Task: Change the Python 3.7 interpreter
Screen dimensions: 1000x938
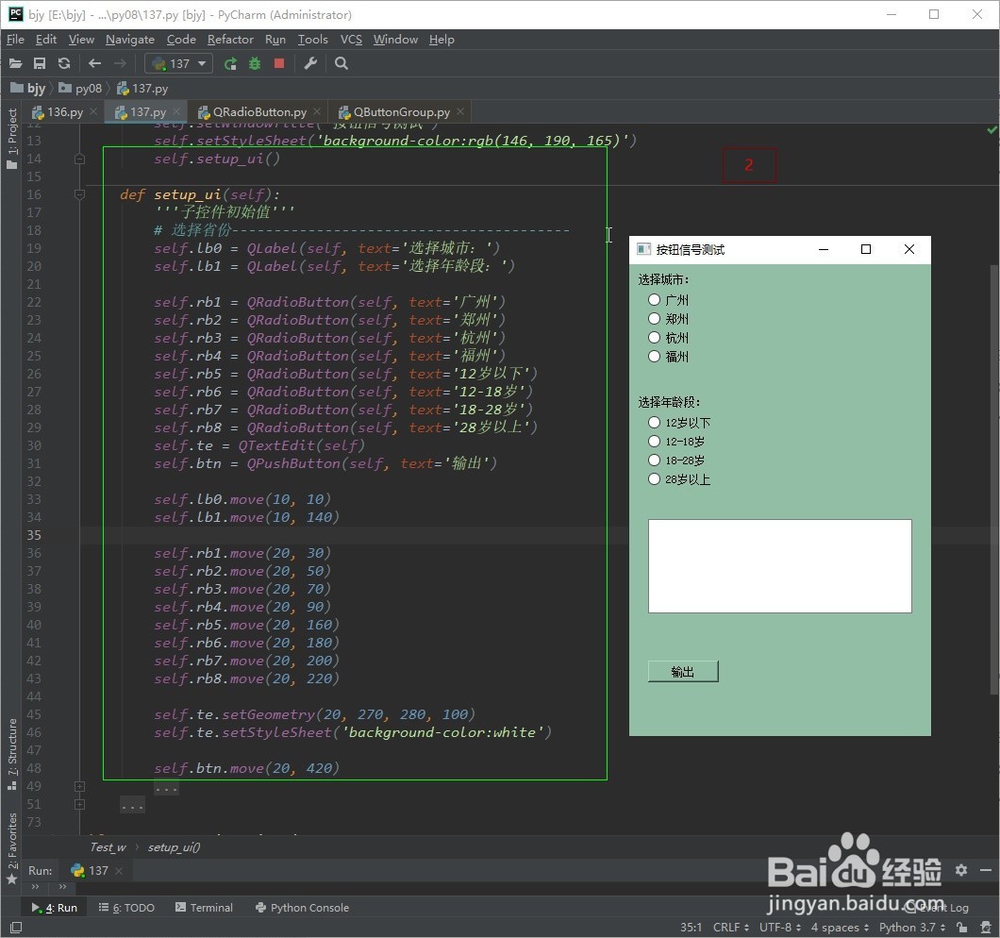Action: [x=911, y=927]
